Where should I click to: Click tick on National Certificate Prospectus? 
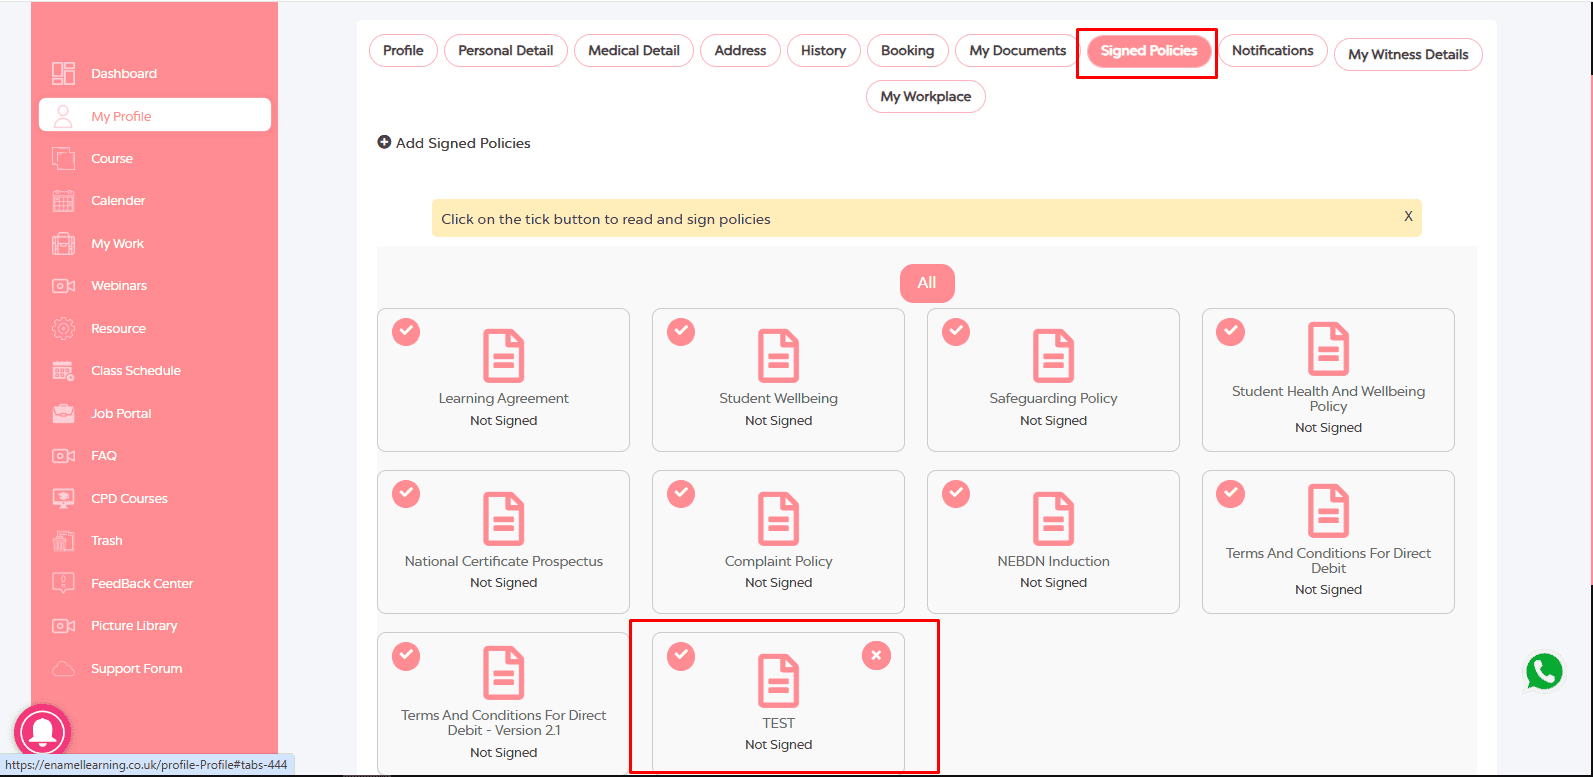406,493
